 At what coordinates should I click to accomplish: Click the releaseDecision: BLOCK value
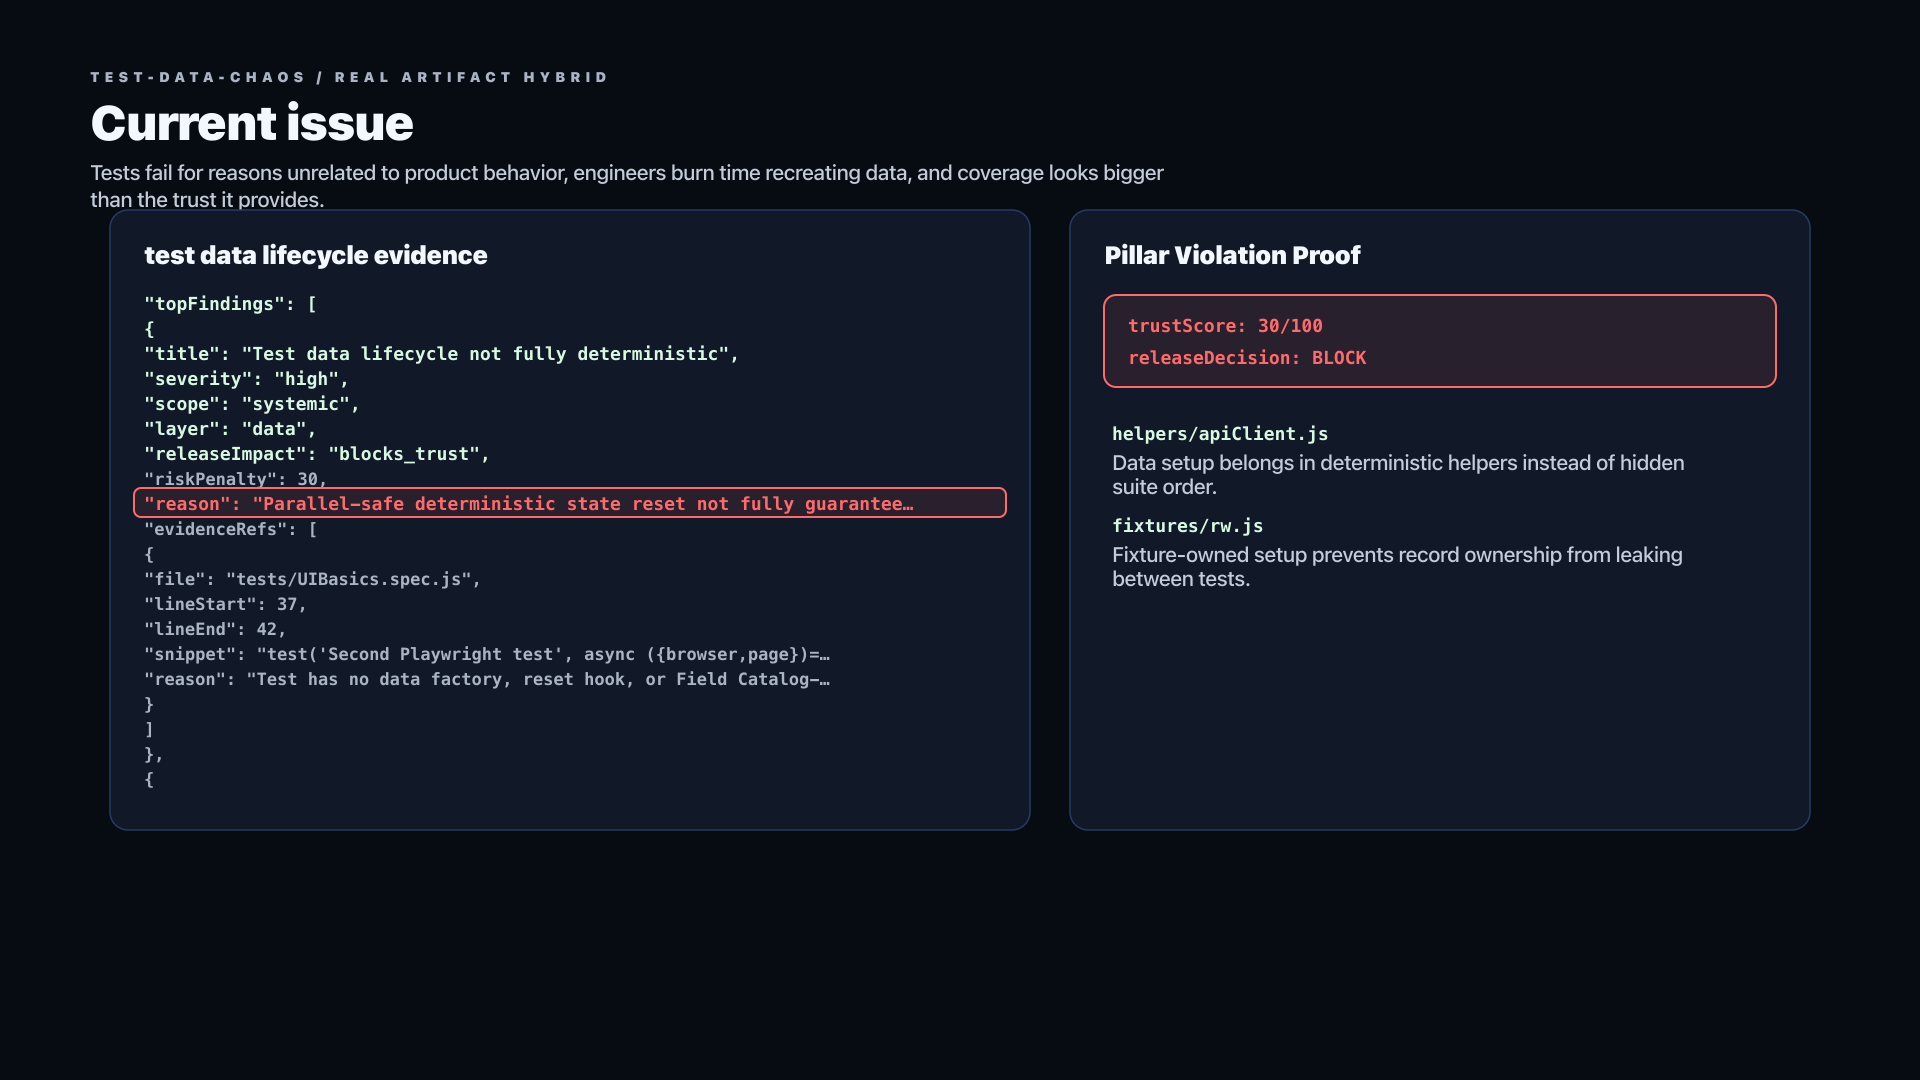tap(1247, 358)
